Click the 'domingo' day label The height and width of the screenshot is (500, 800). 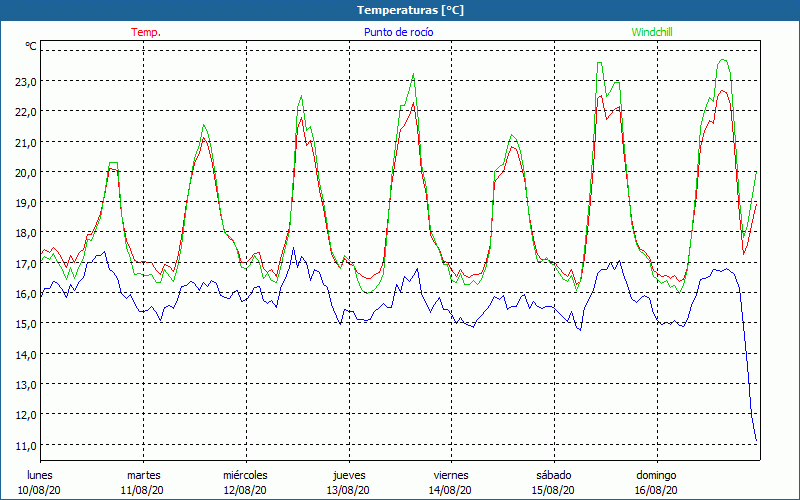(656, 475)
